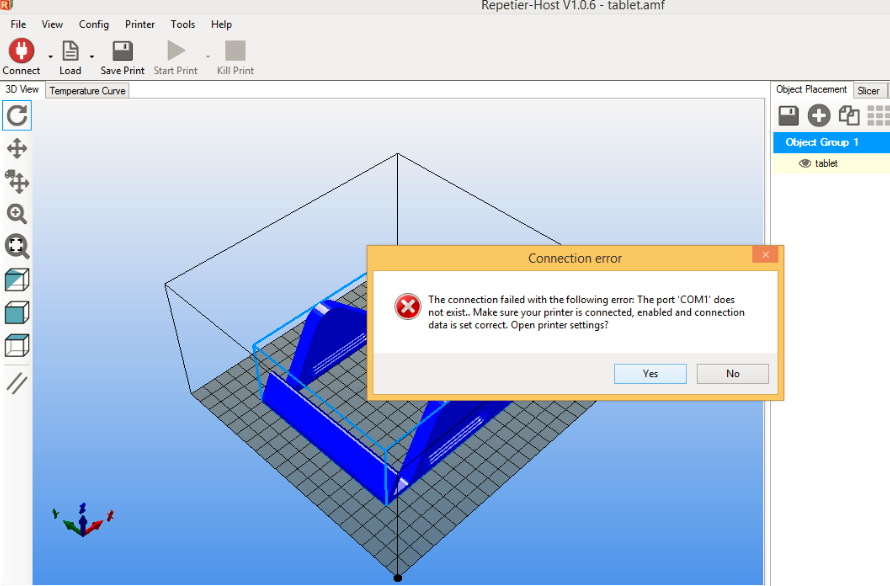The width and height of the screenshot is (890, 586).
Task: Select the Move object tool
Action: (17, 182)
